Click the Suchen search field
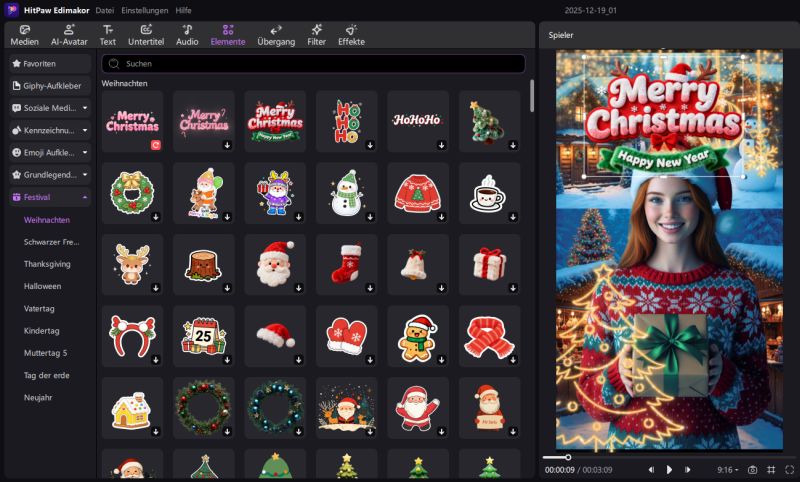This screenshot has width=800, height=482. click(x=313, y=63)
